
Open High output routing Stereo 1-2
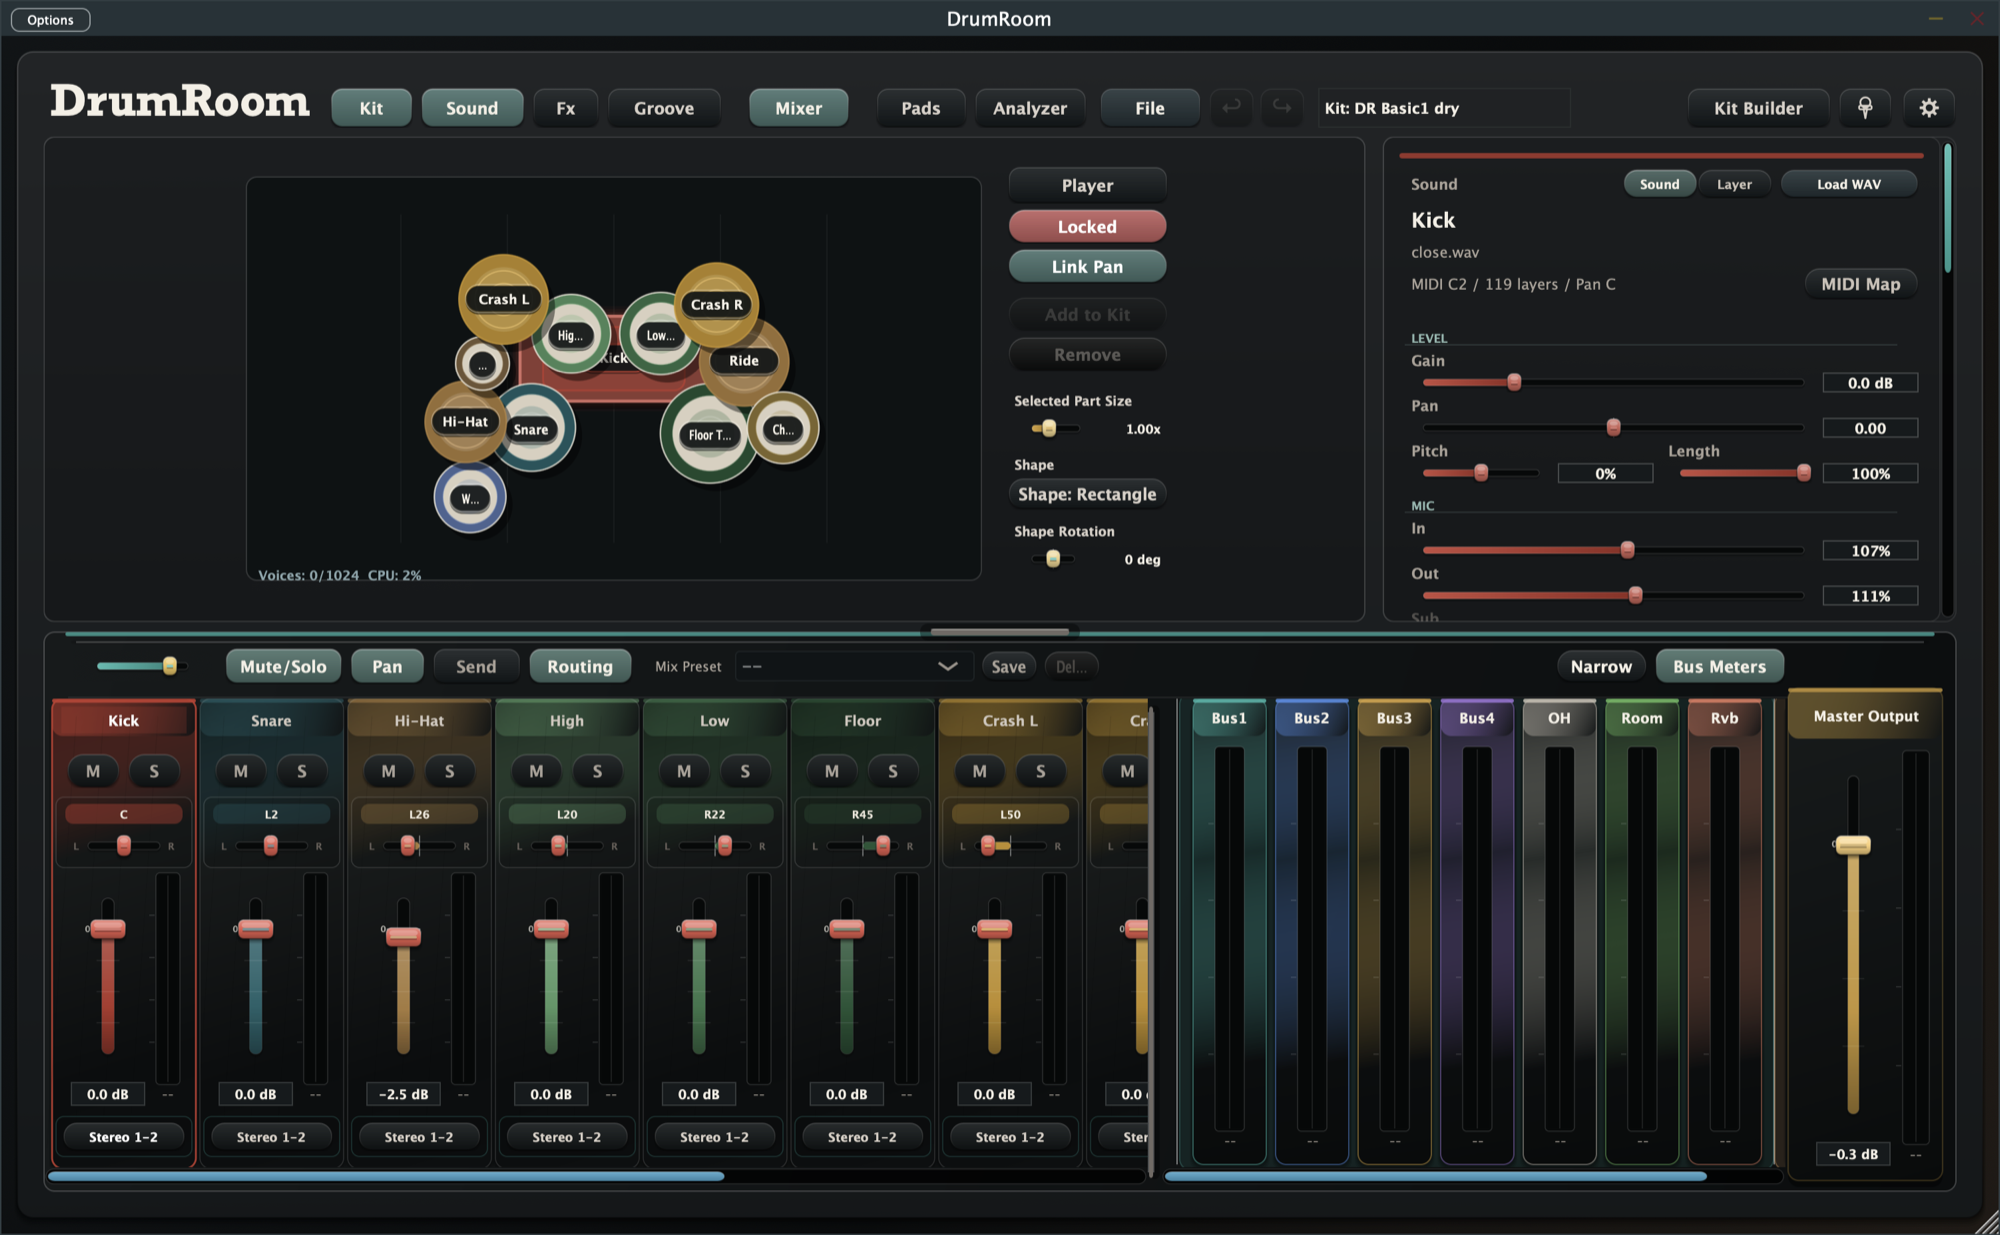tap(567, 1137)
